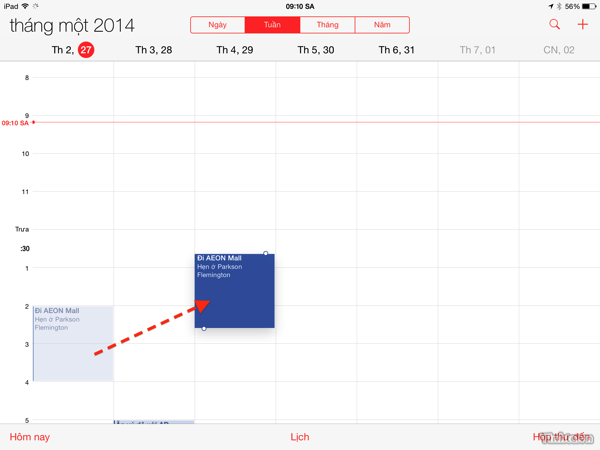
Task: Jump to today with Hôm nay
Action: [30, 437]
